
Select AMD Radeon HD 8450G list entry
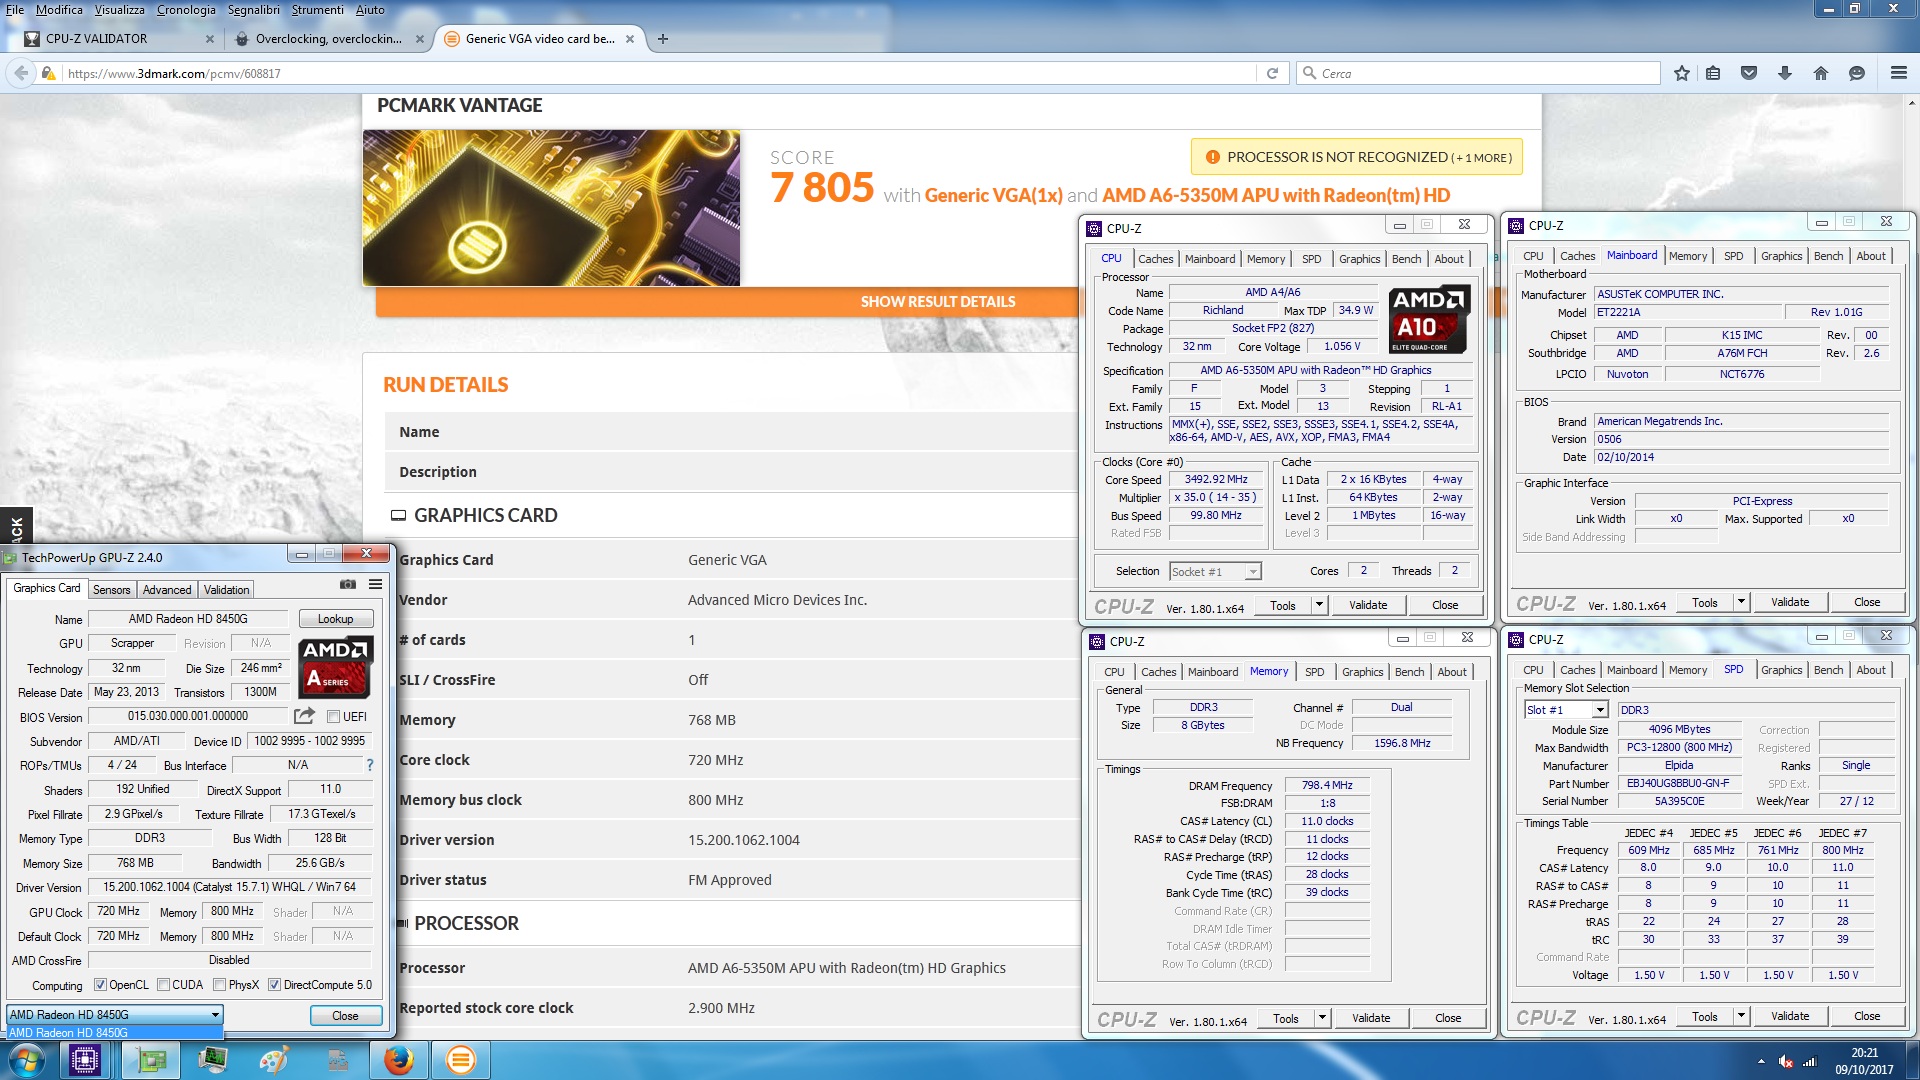115,1033
